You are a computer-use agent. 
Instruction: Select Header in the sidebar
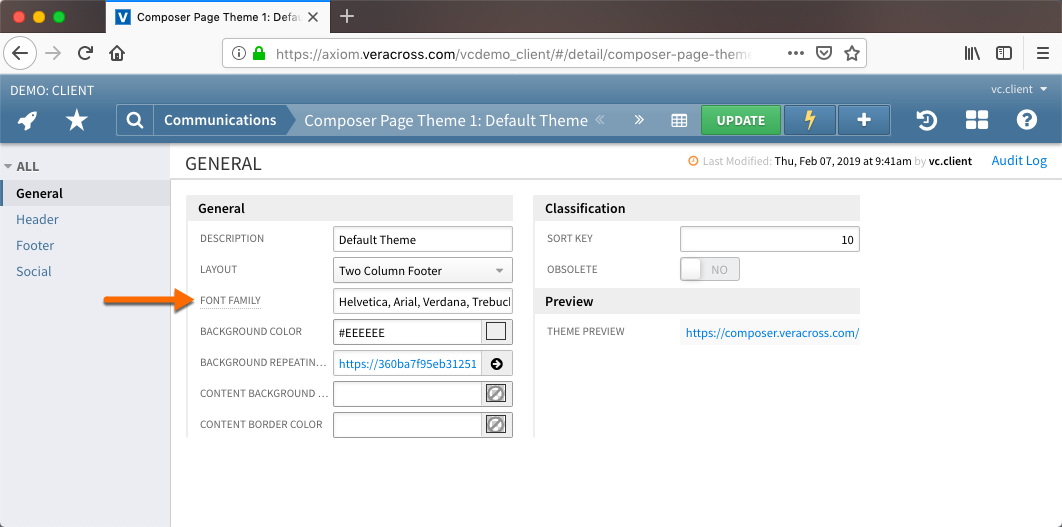38,219
